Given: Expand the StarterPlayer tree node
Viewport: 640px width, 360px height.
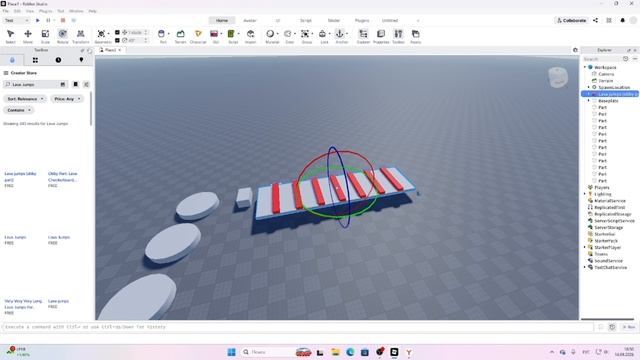Looking at the screenshot, I should (x=585, y=247).
